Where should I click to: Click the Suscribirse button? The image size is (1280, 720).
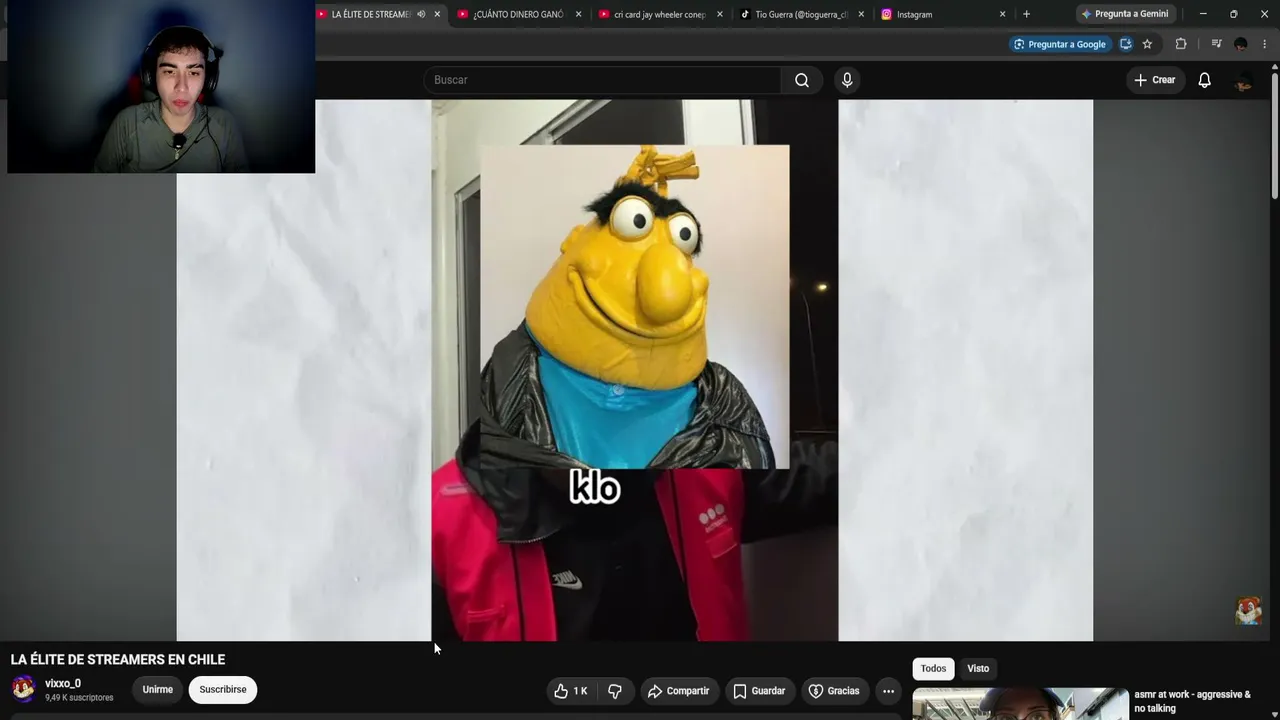pyautogui.click(x=223, y=690)
